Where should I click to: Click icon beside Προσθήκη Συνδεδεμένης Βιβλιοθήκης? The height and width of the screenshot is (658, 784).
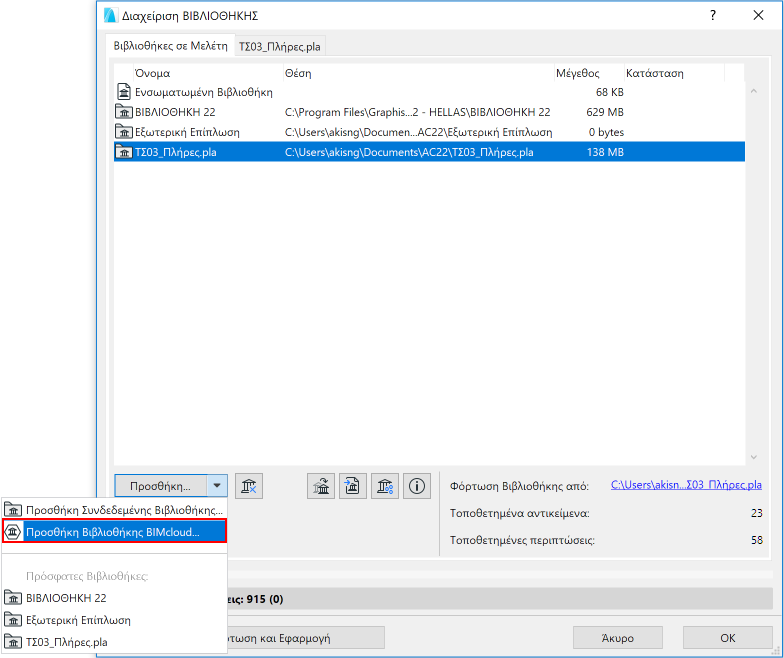13,510
